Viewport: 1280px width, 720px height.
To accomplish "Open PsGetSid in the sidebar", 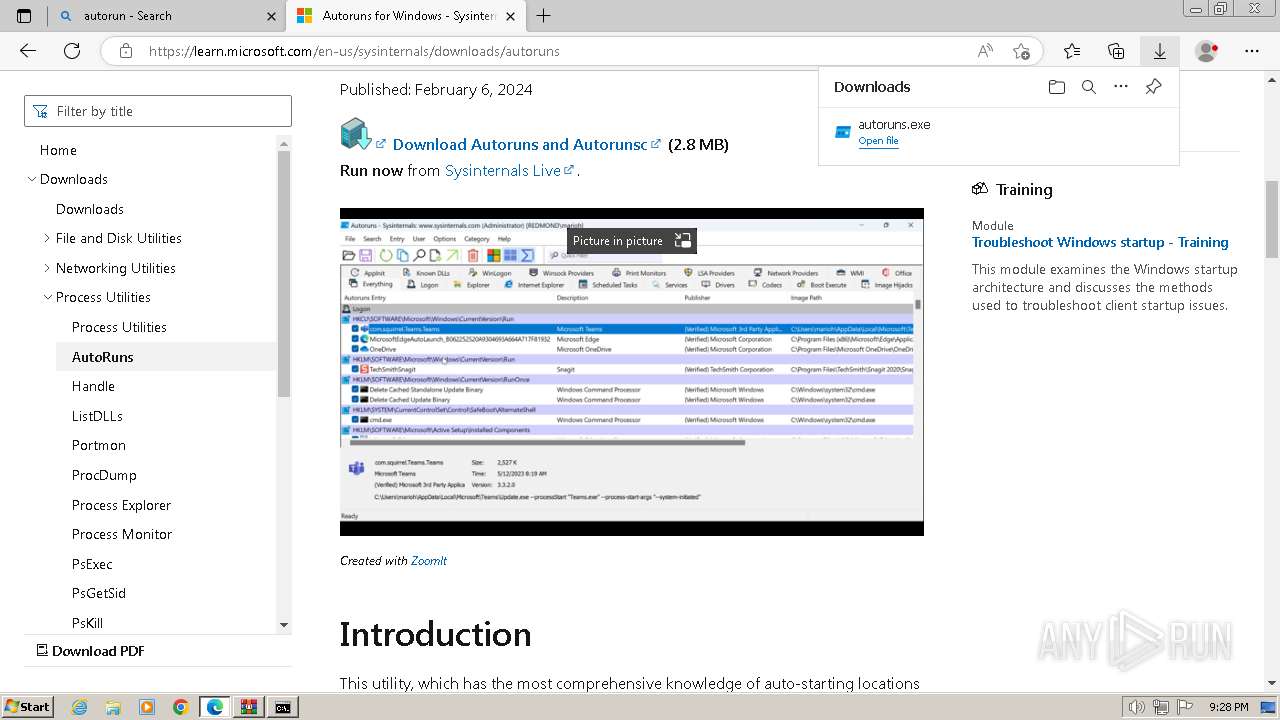I will pos(99,593).
